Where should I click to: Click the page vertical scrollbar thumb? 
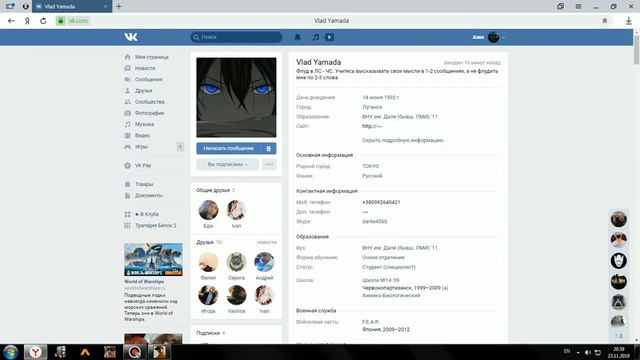coord(636,49)
